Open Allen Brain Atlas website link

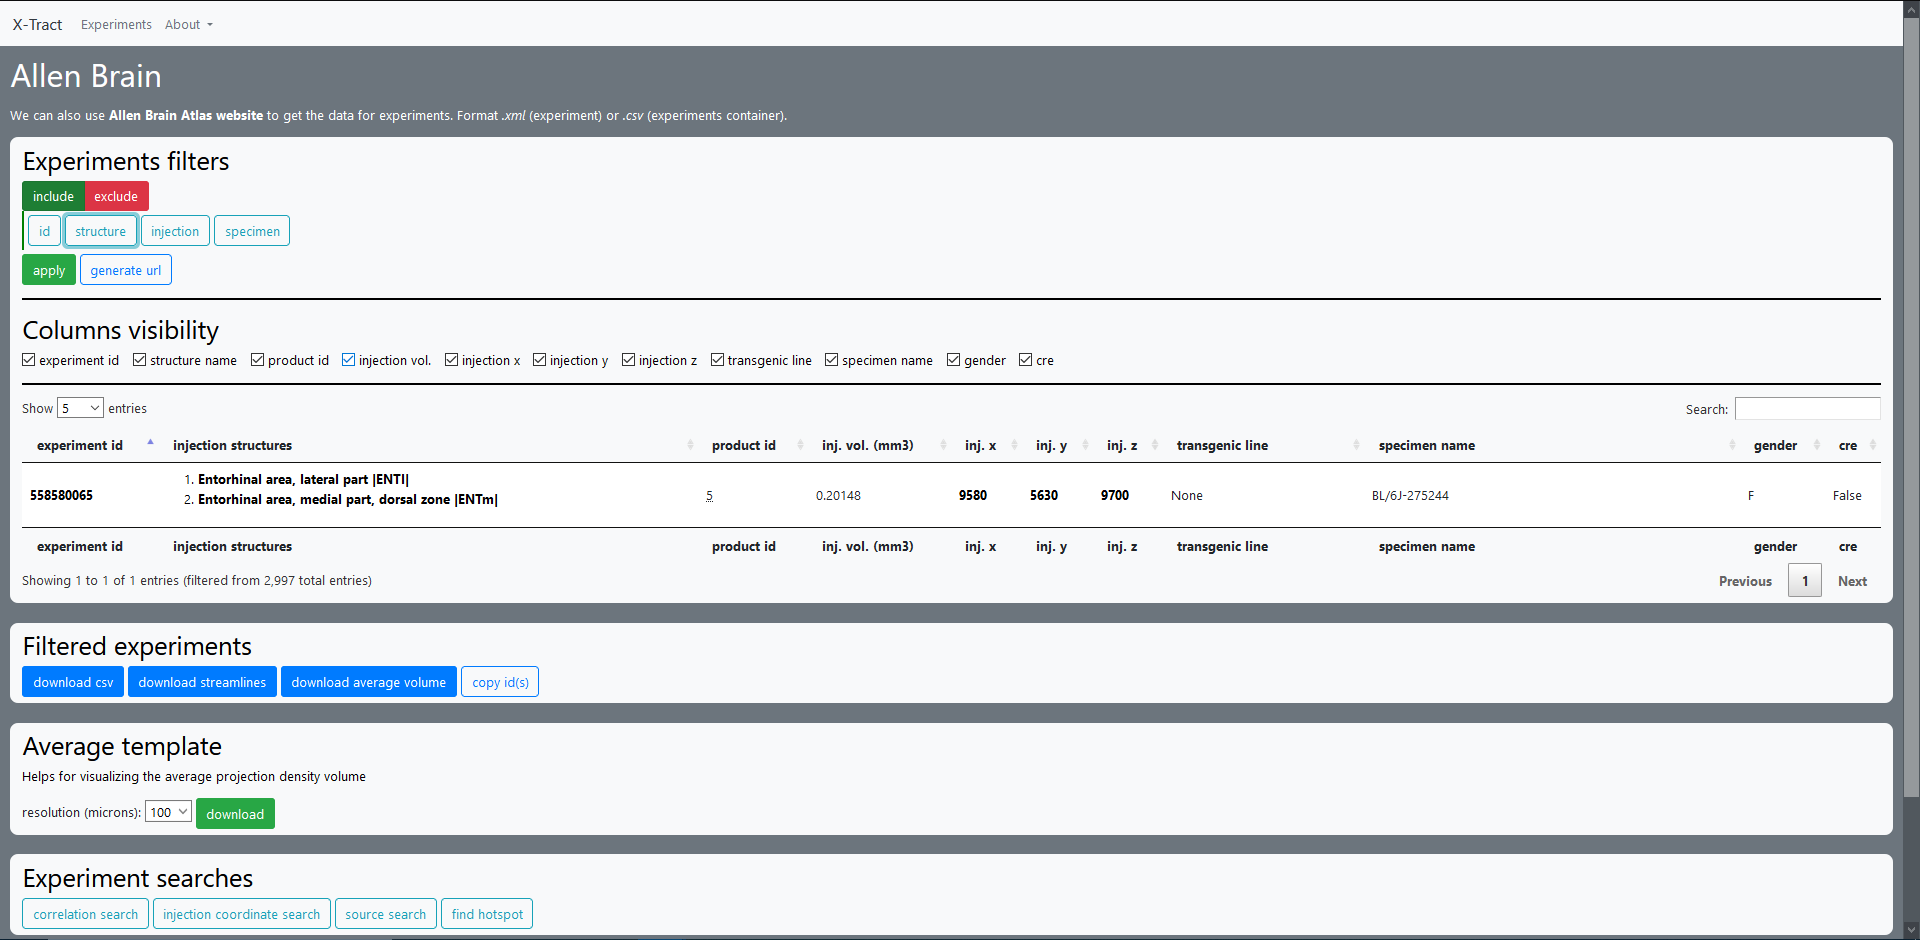coord(186,115)
